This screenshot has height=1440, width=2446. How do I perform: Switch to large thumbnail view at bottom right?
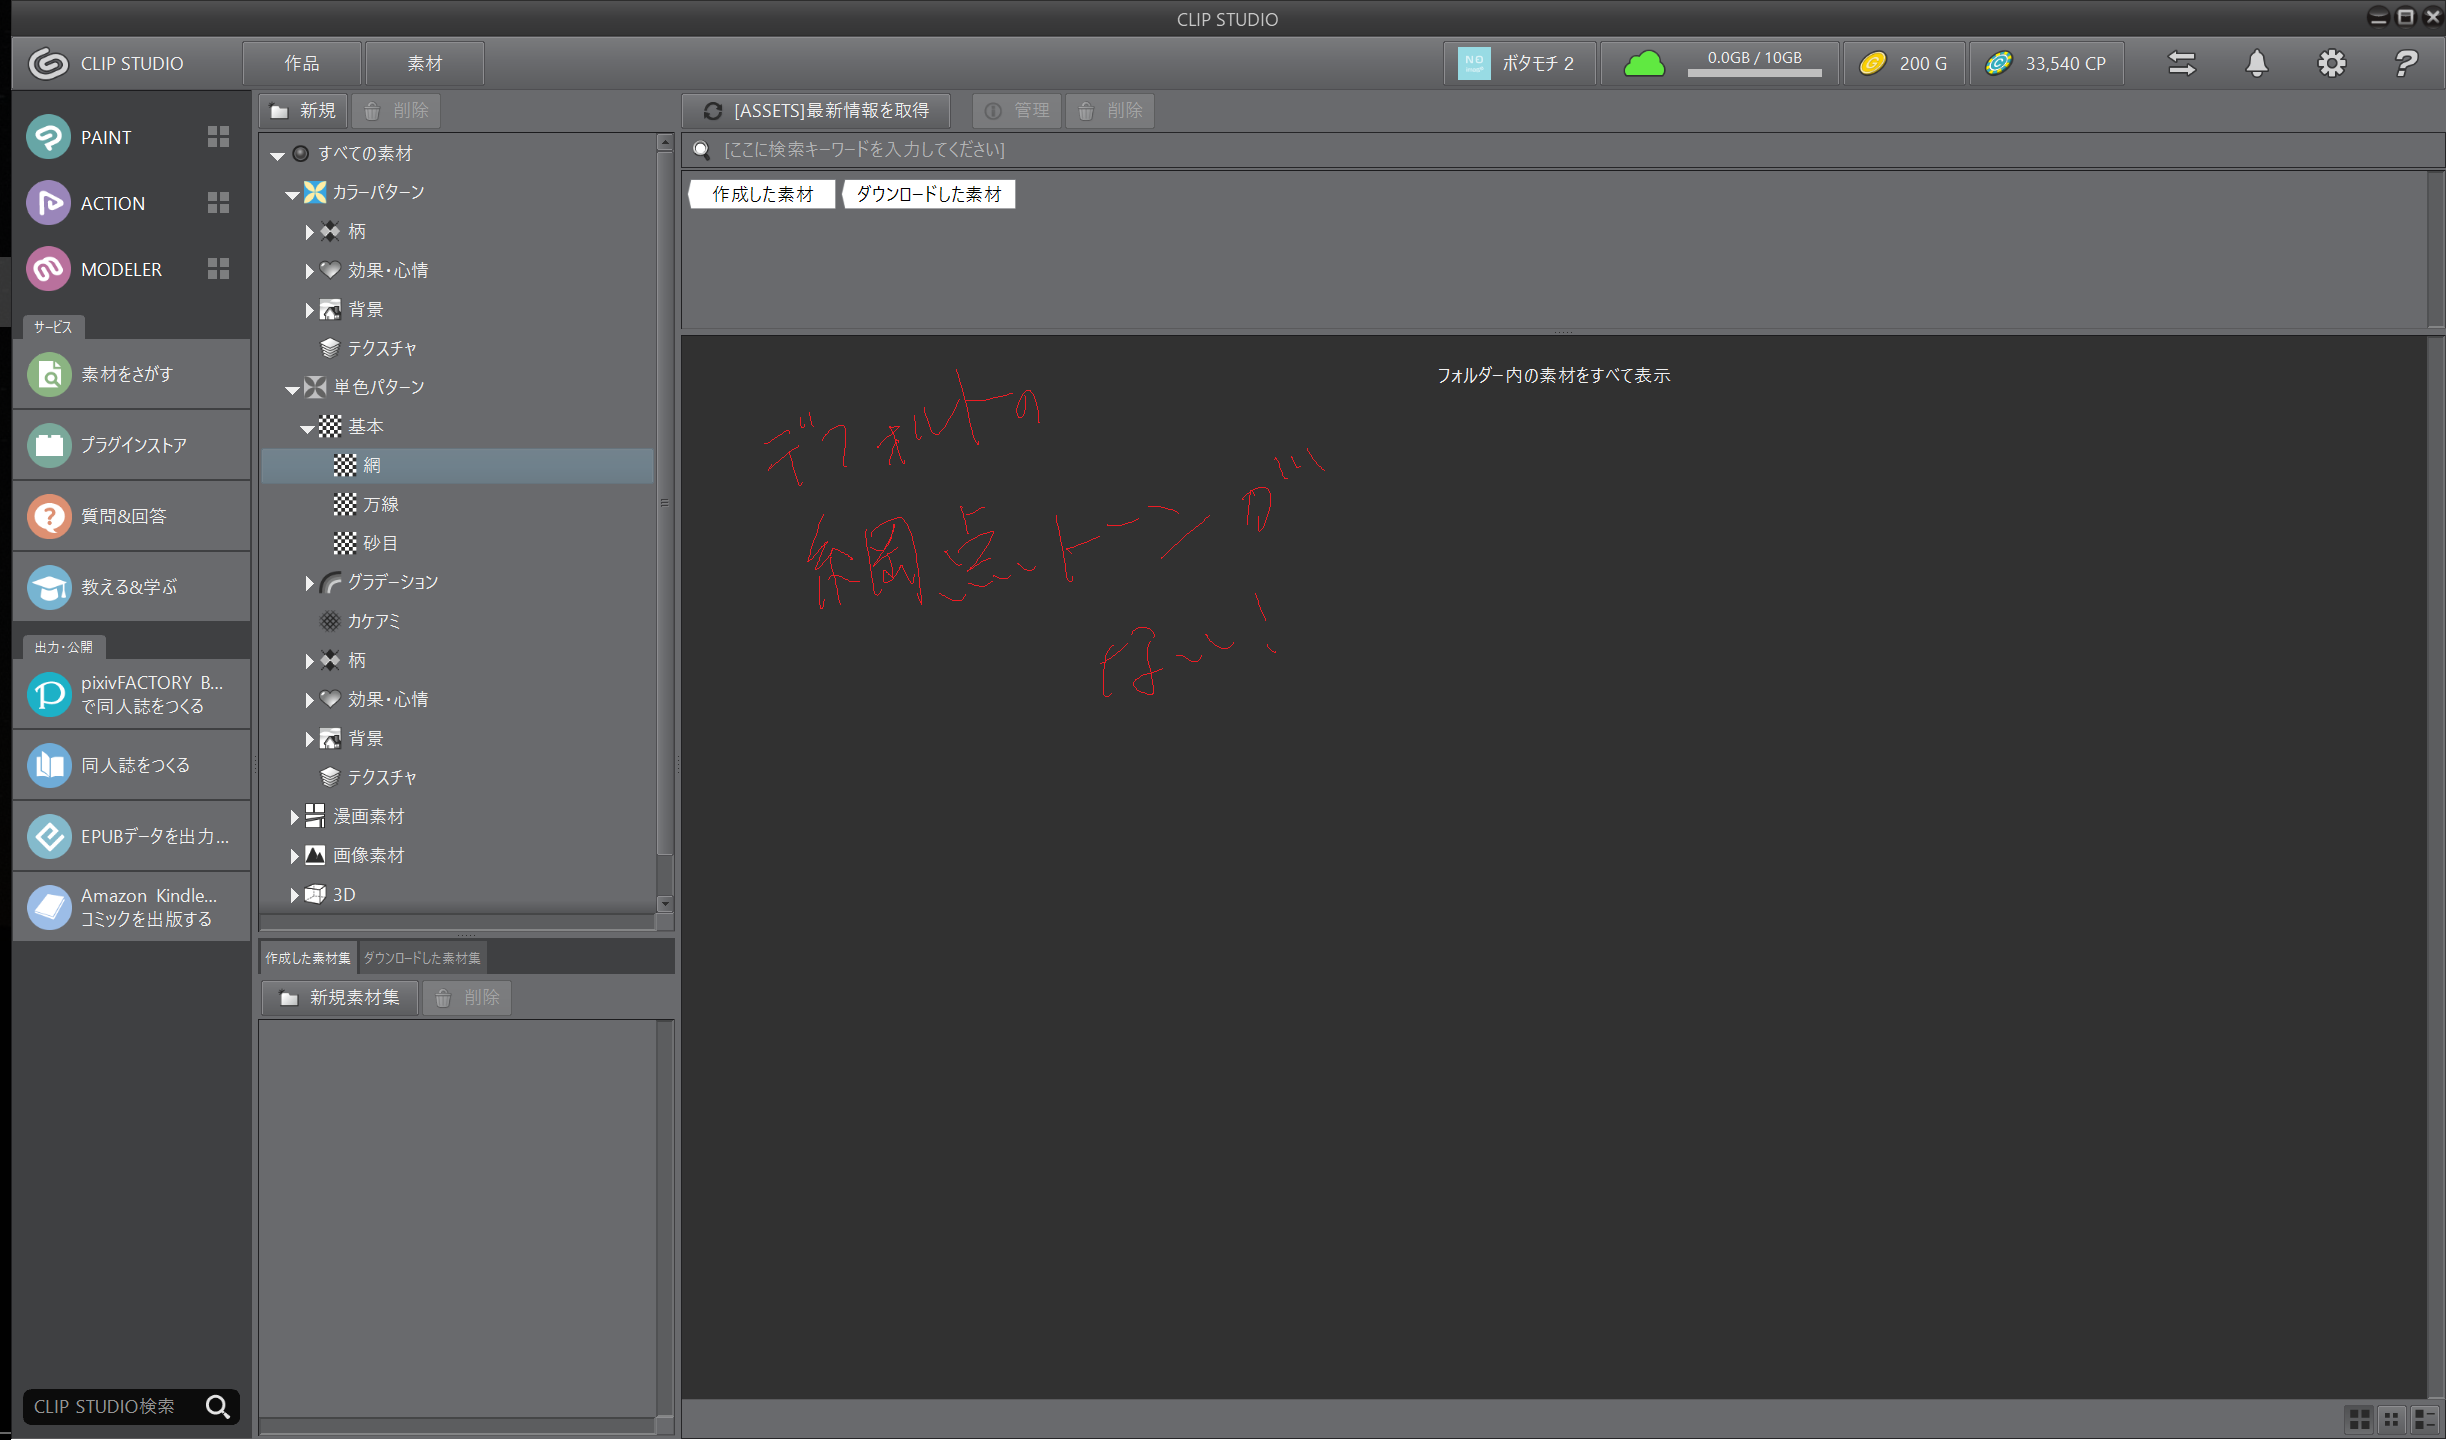(2359, 1419)
